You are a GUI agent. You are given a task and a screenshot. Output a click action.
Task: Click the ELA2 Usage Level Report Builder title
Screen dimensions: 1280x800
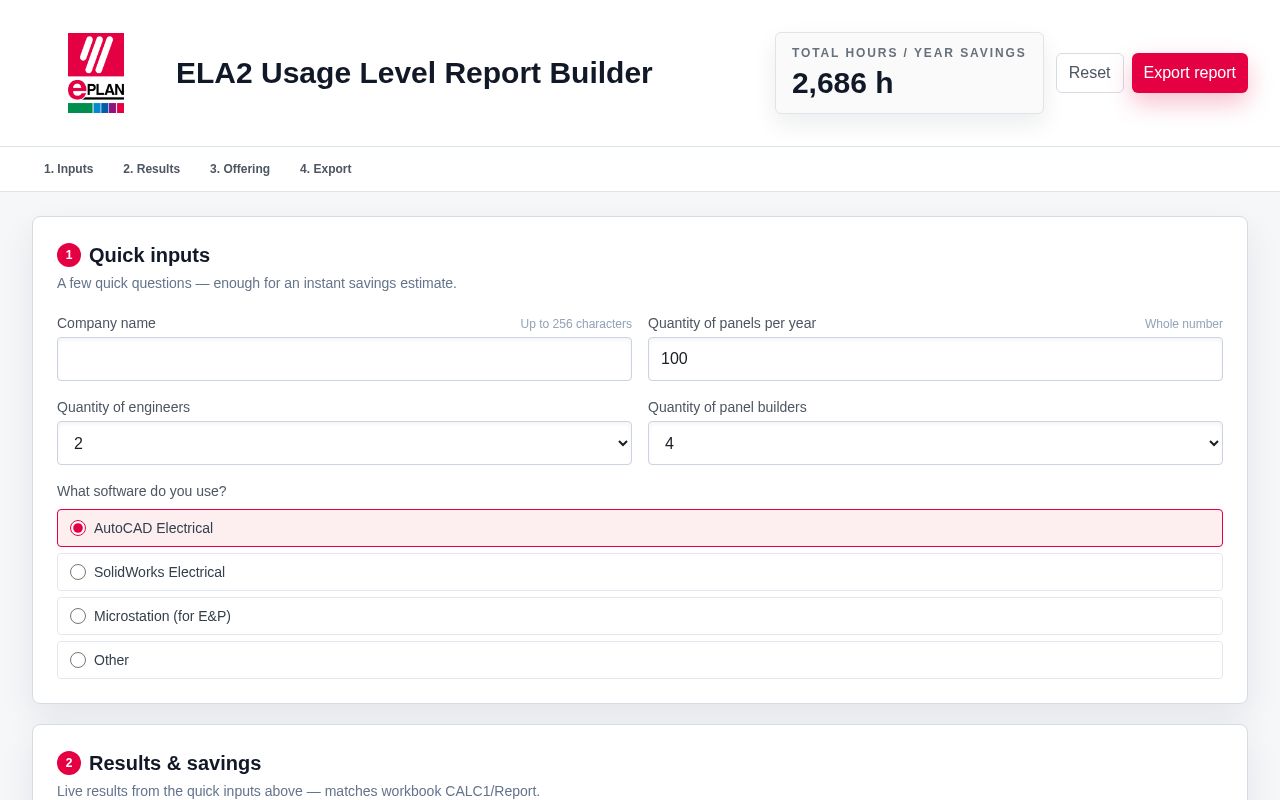coord(414,73)
